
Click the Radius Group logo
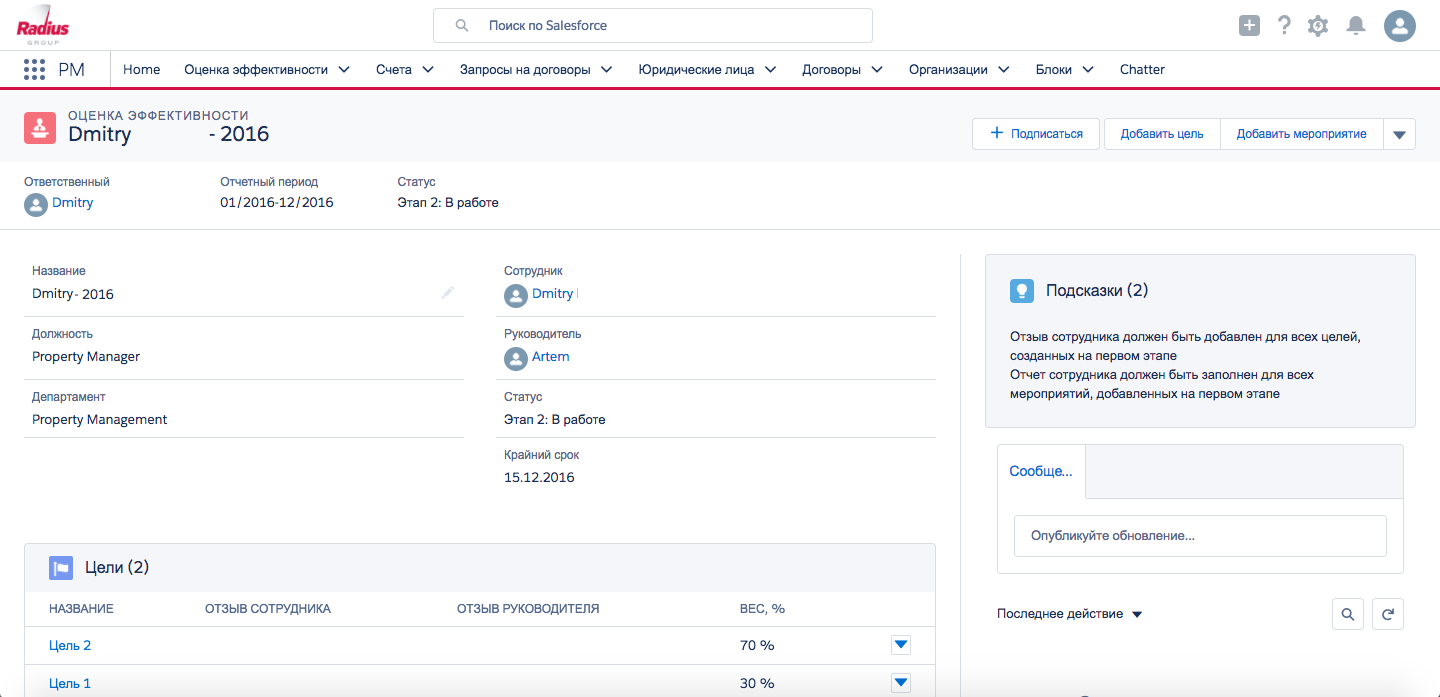(44, 26)
